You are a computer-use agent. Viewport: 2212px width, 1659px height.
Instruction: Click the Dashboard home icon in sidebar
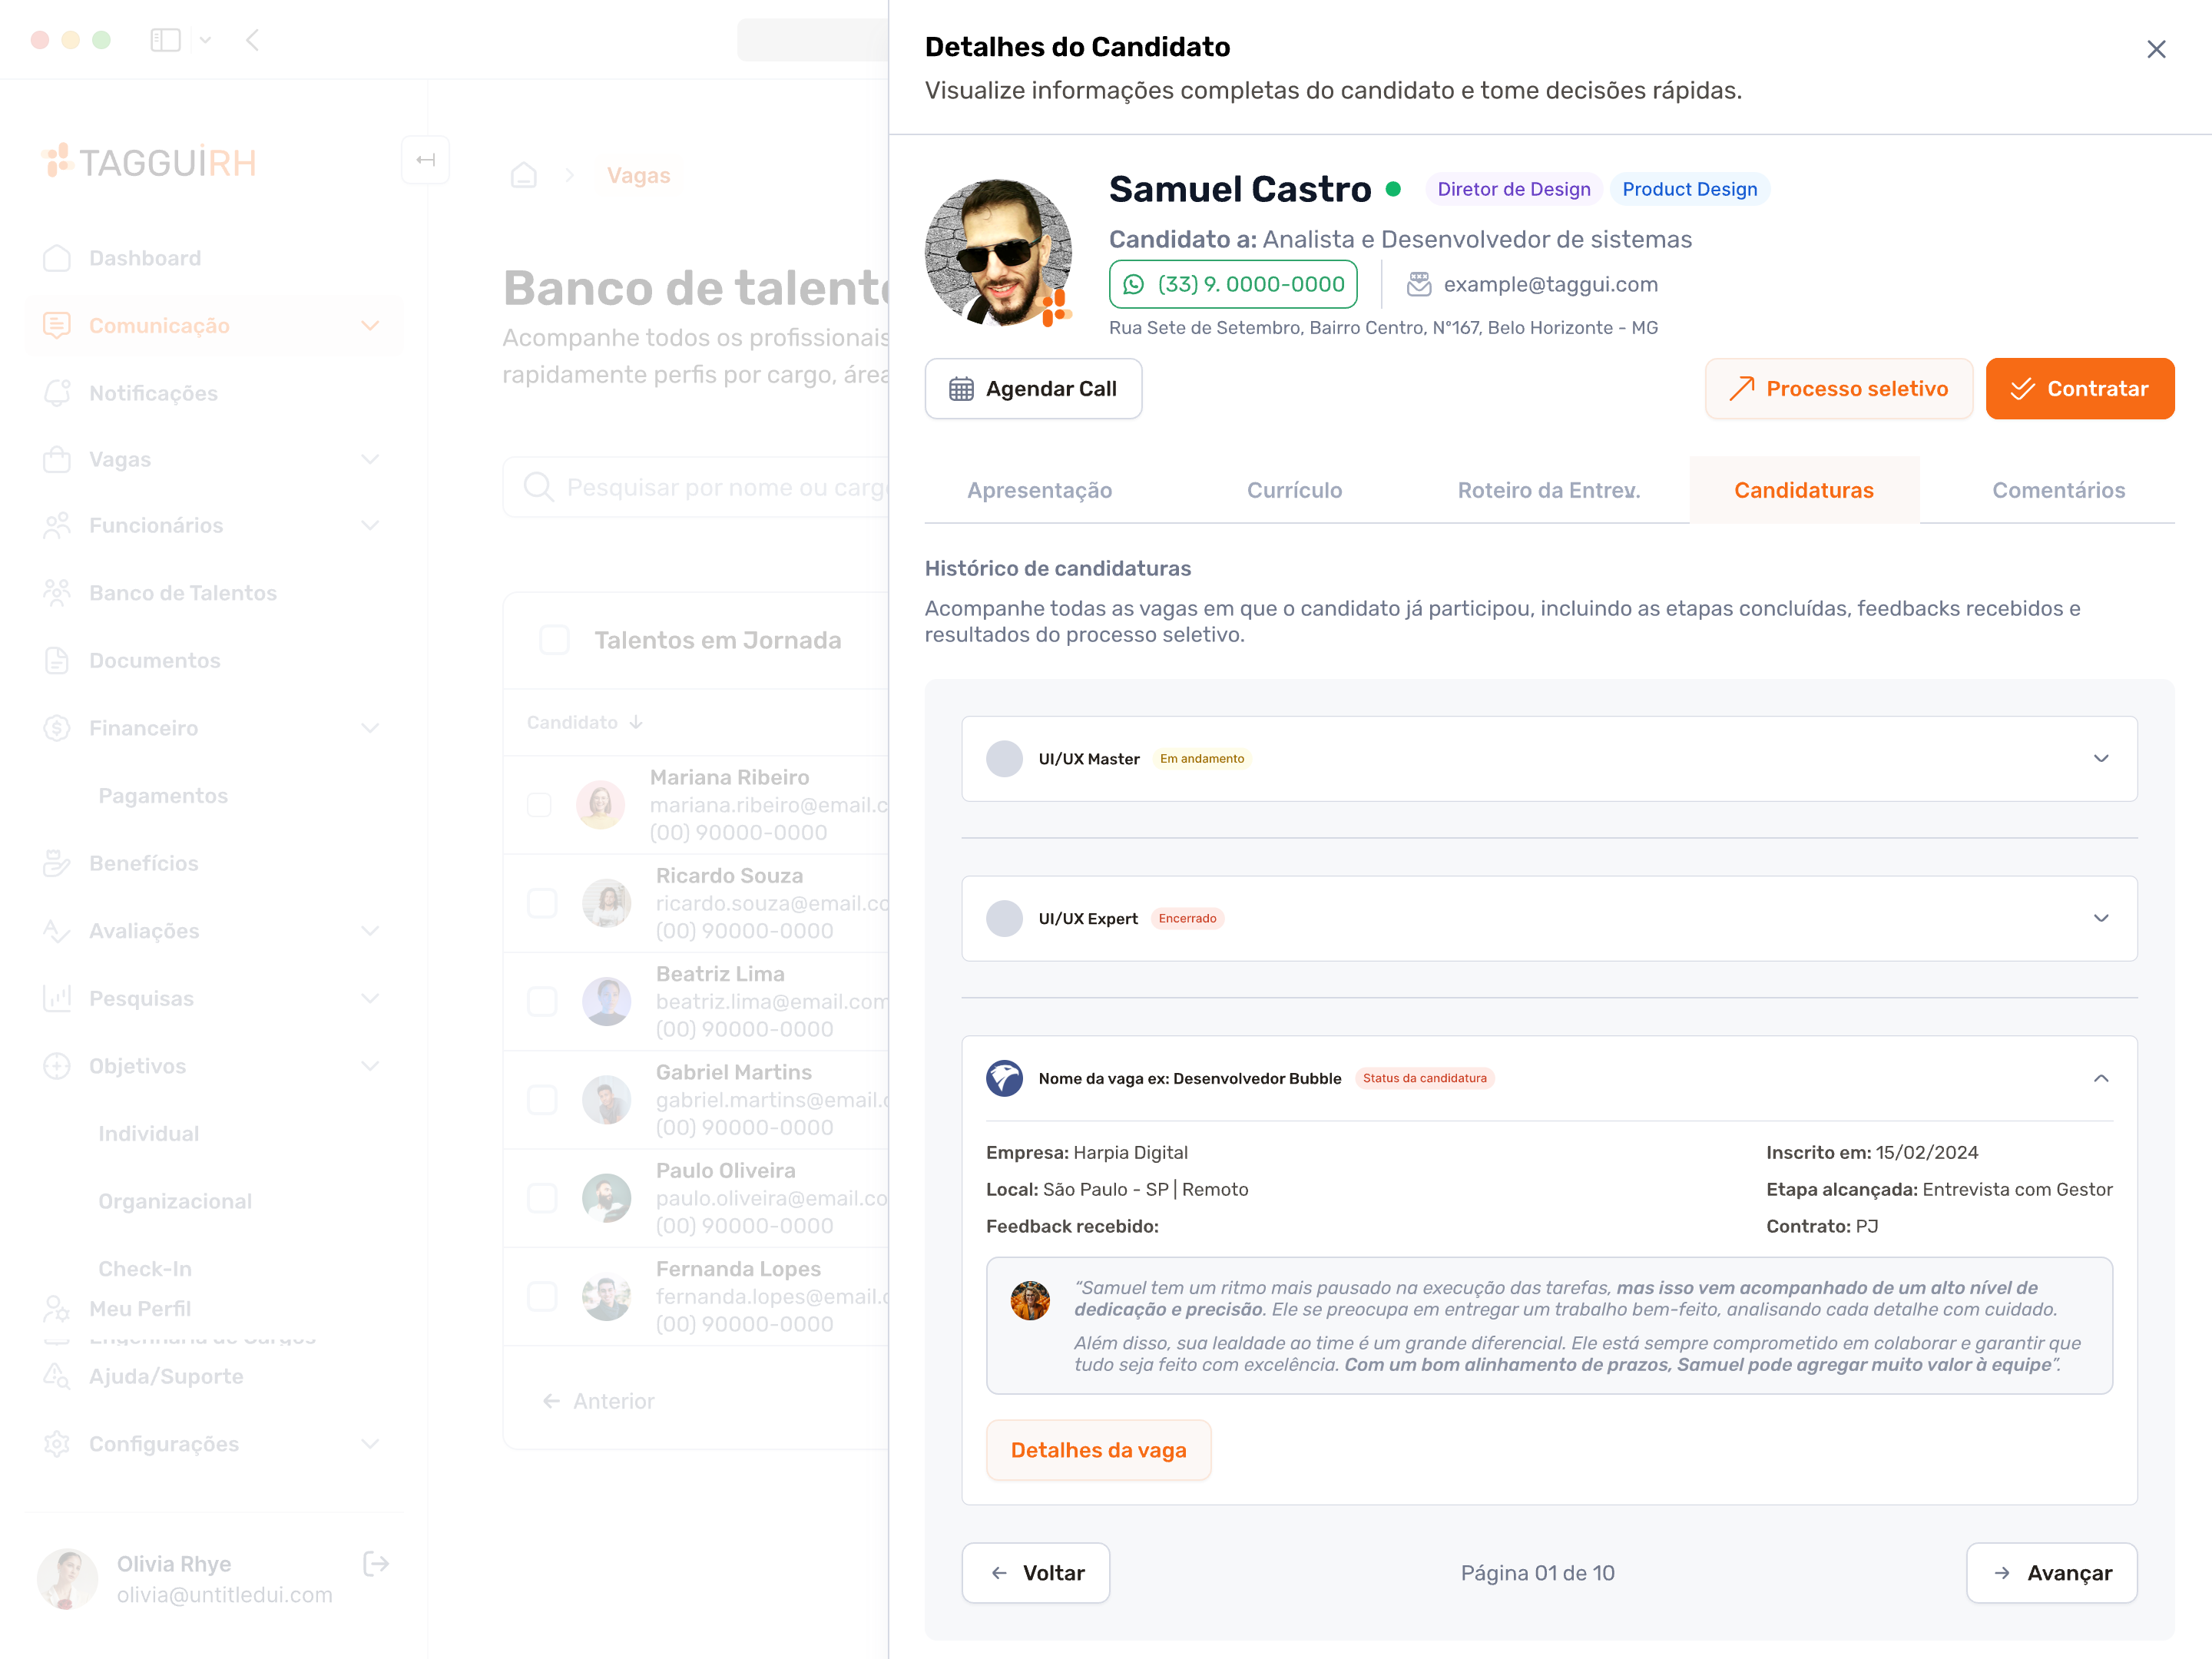(x=57, y=258)
